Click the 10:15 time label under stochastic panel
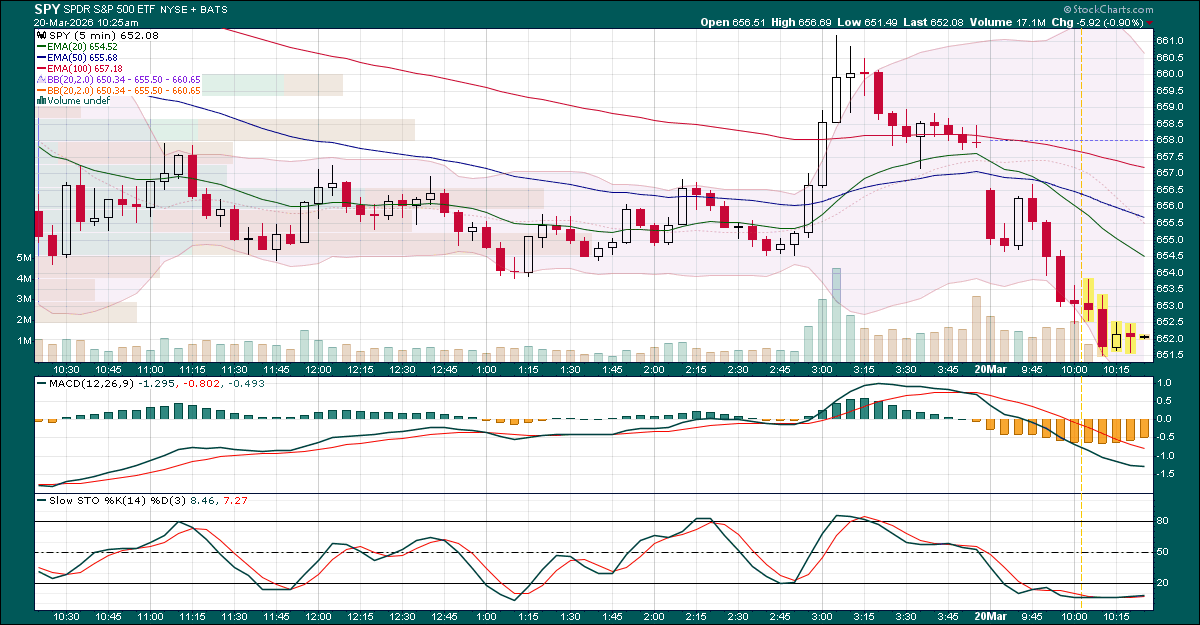The height and width of the screenshot is (625, 1200). point(1117,619)
